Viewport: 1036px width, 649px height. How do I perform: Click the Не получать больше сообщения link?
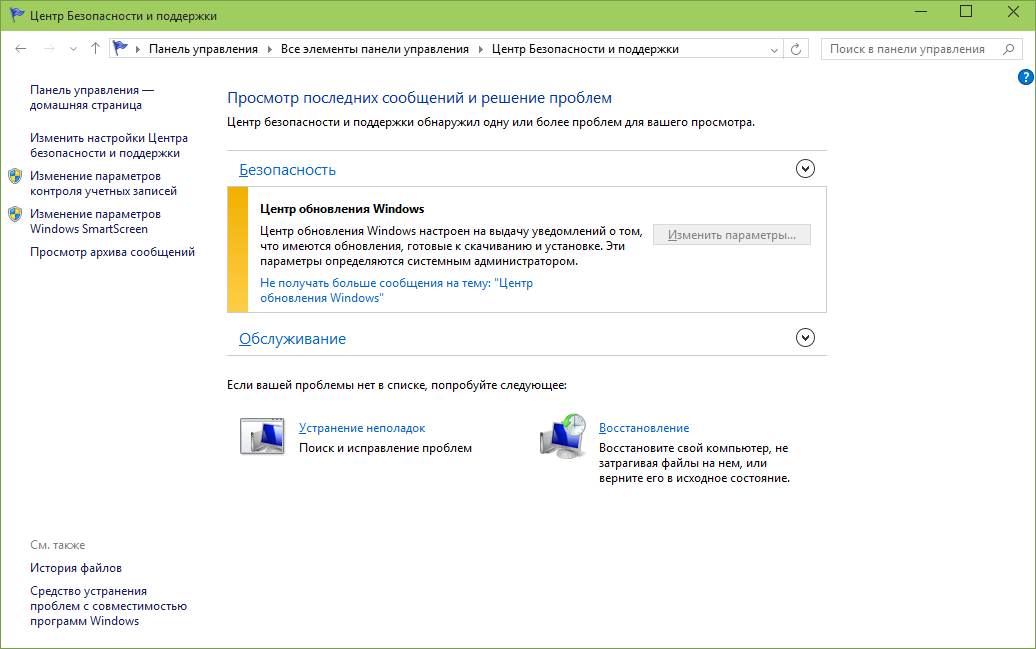396,290
